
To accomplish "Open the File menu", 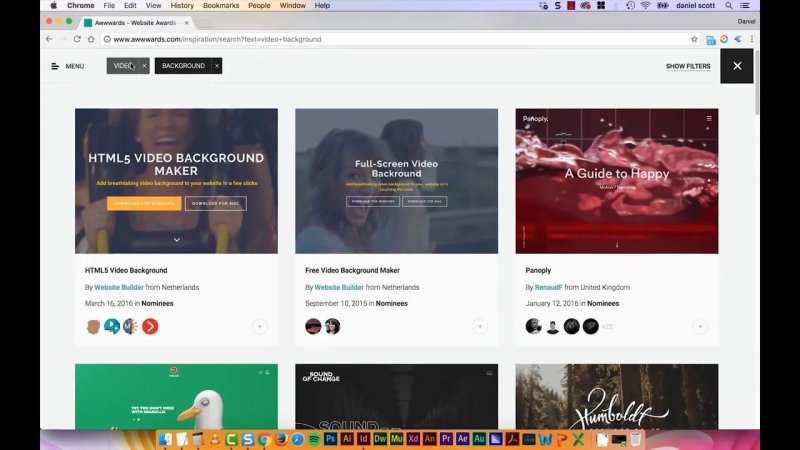I will coord(109,6).
